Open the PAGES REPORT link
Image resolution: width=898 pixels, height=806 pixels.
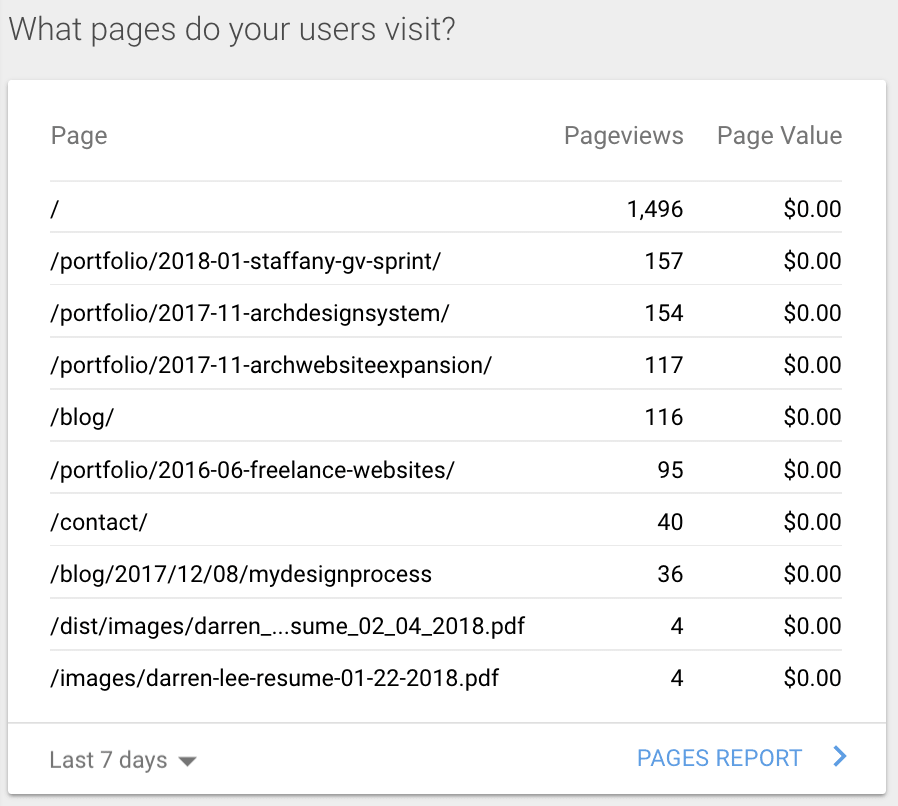pyautogui.click(x=719, y=758)
